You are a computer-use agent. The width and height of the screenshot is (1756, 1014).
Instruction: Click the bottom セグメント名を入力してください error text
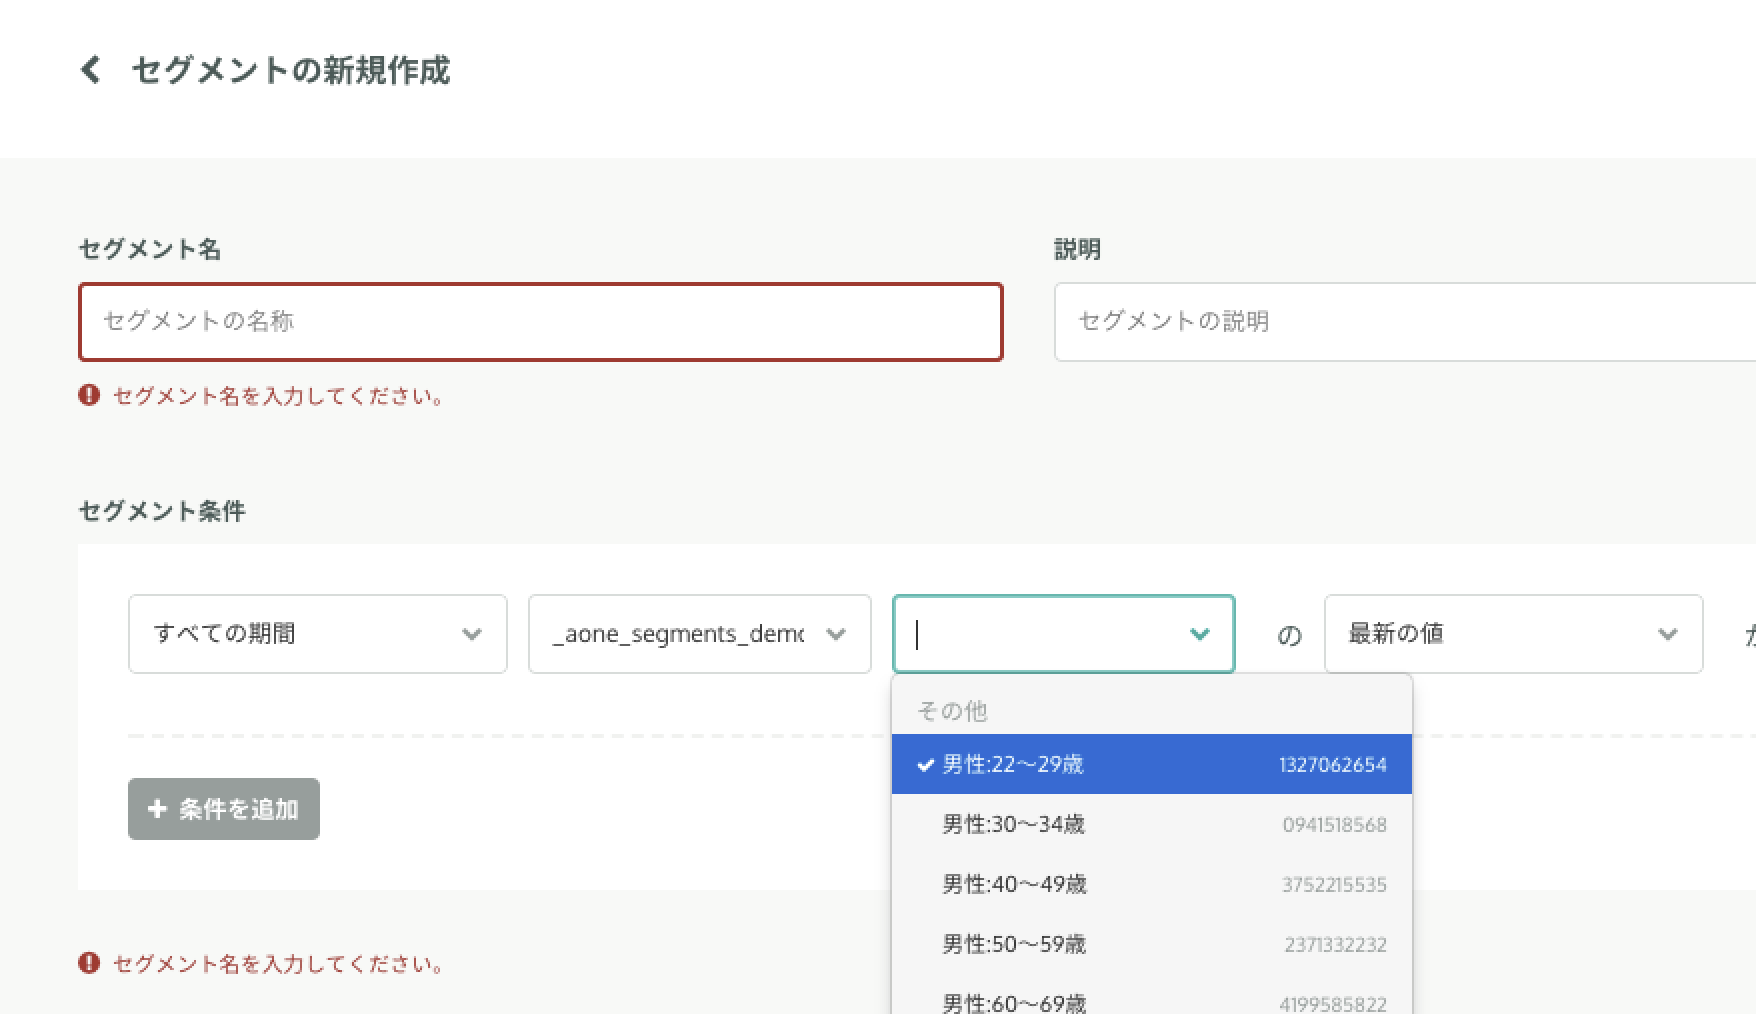click(278, 964)
